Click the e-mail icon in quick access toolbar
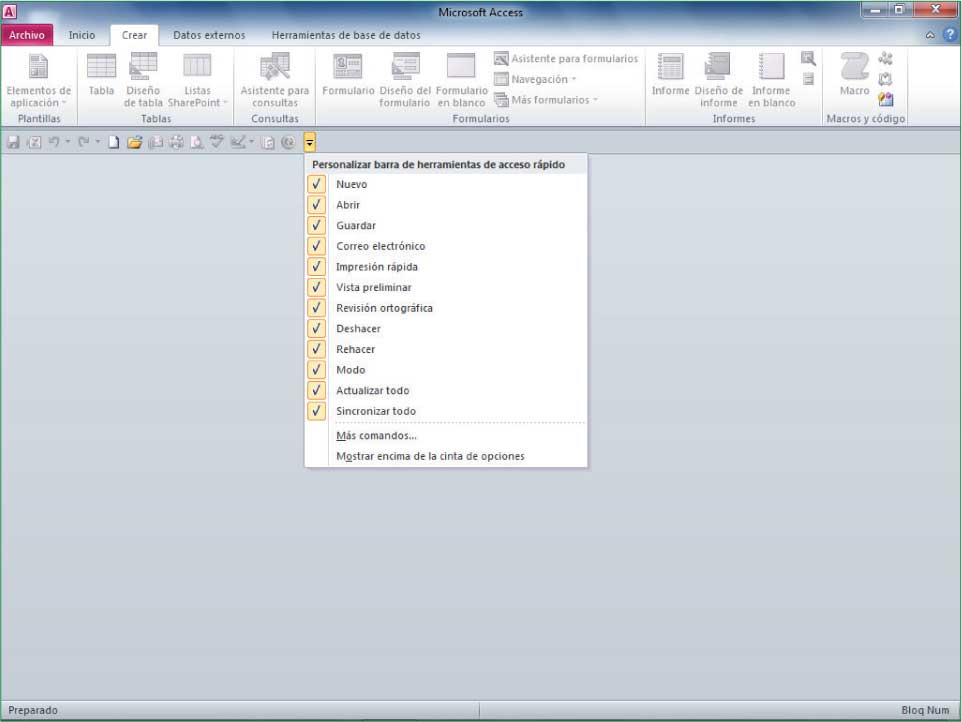The height and width of the screenshot is (722, 962). [155, 142]
